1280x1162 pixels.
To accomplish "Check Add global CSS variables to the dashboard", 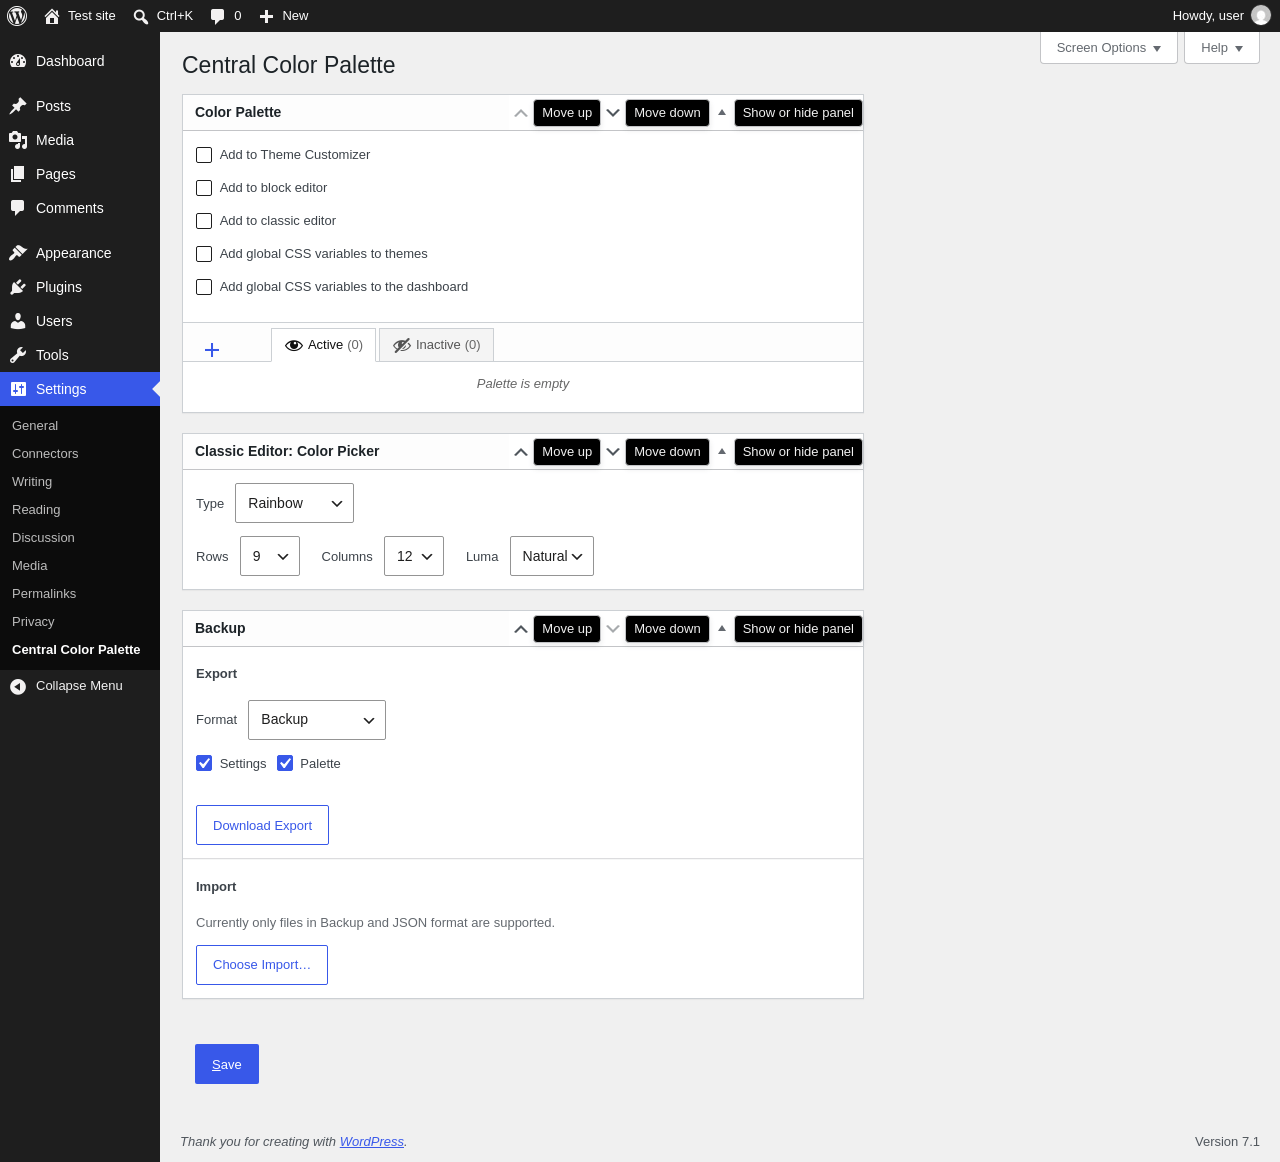I will pos(204,287).
